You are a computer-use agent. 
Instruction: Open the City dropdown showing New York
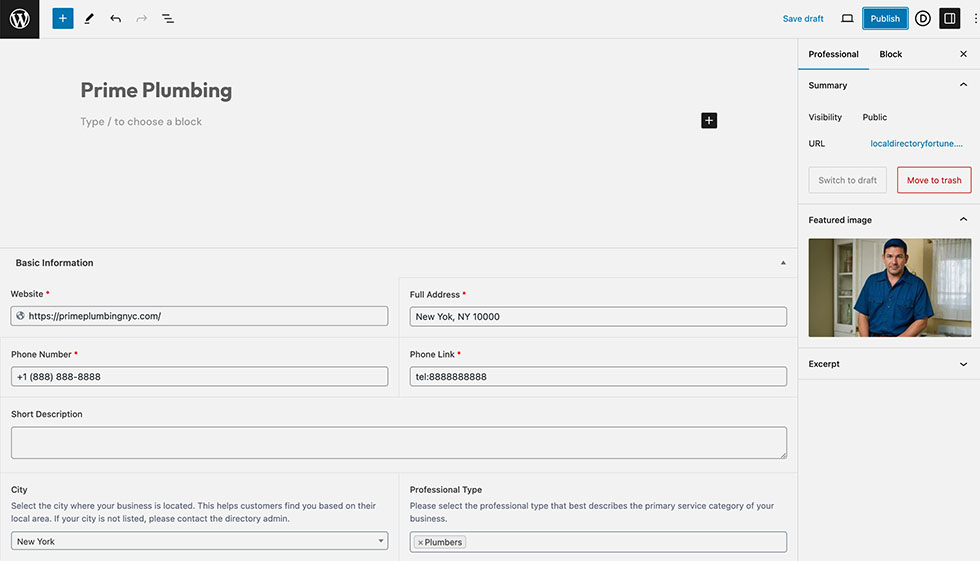pos(199,542)
